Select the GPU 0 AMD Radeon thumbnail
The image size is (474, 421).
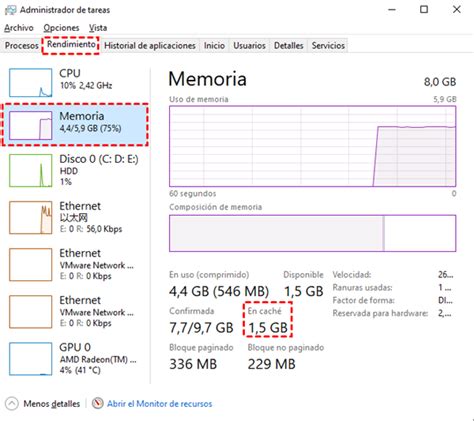click(x=31, y=359)
